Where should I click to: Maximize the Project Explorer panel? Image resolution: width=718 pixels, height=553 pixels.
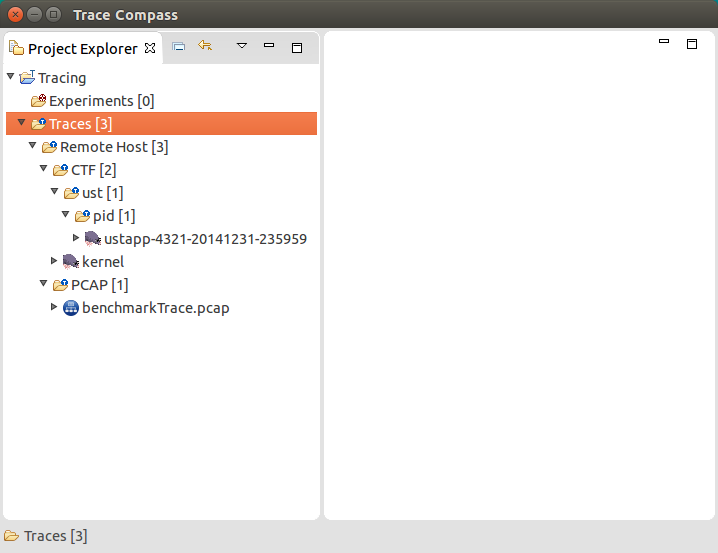pyautogui.click(x=296, y=47)
